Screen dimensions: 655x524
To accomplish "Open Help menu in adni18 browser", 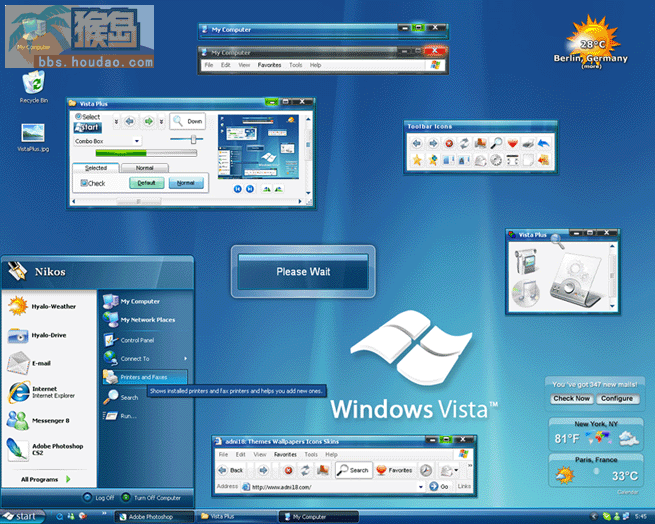I will tap(331, 454).
